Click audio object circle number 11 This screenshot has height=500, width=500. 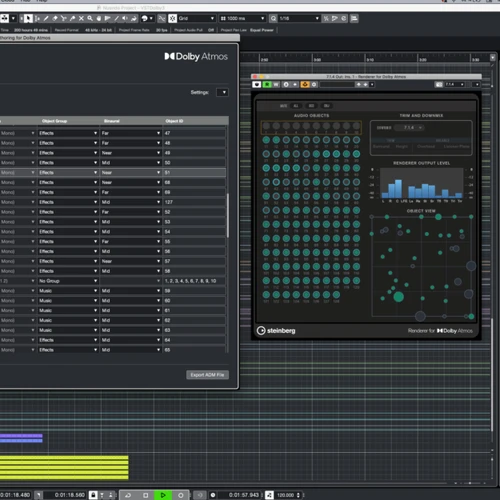click(x=266, y=140)
